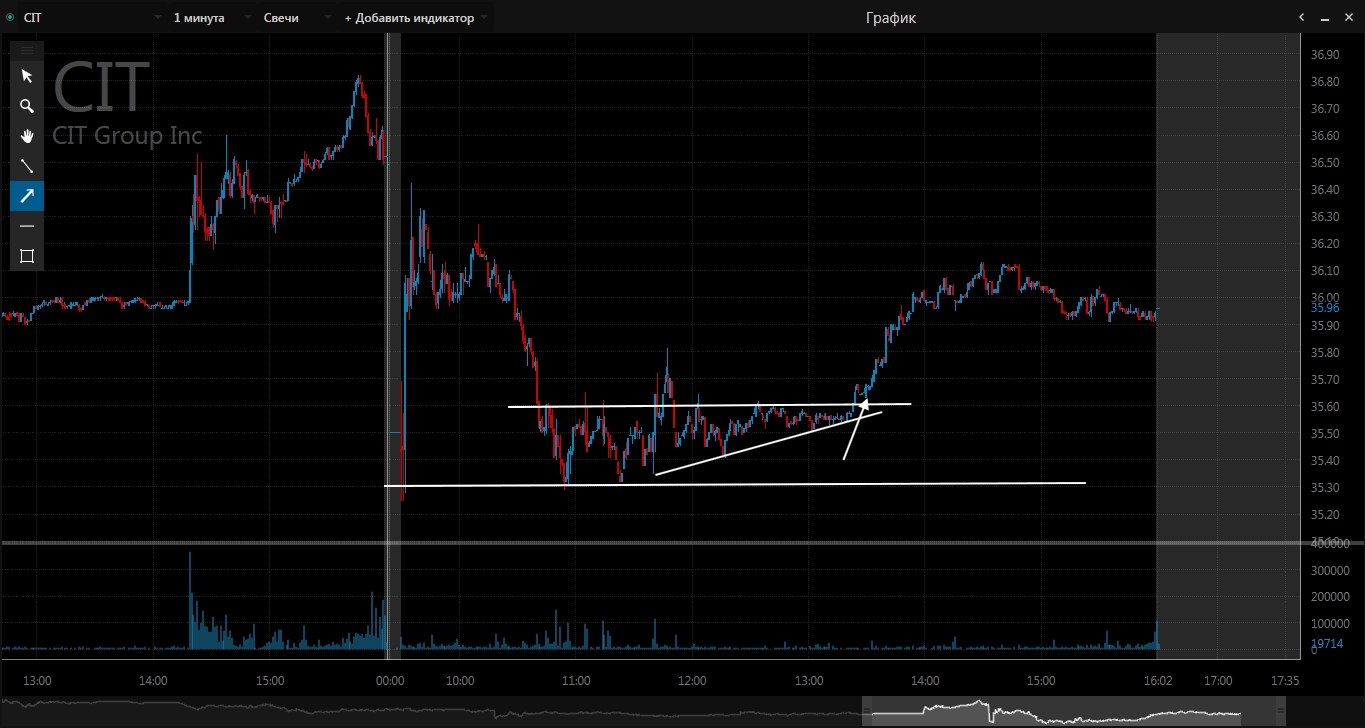1365x728 pixels.
Task: Click the График window title
Action: 890,17
